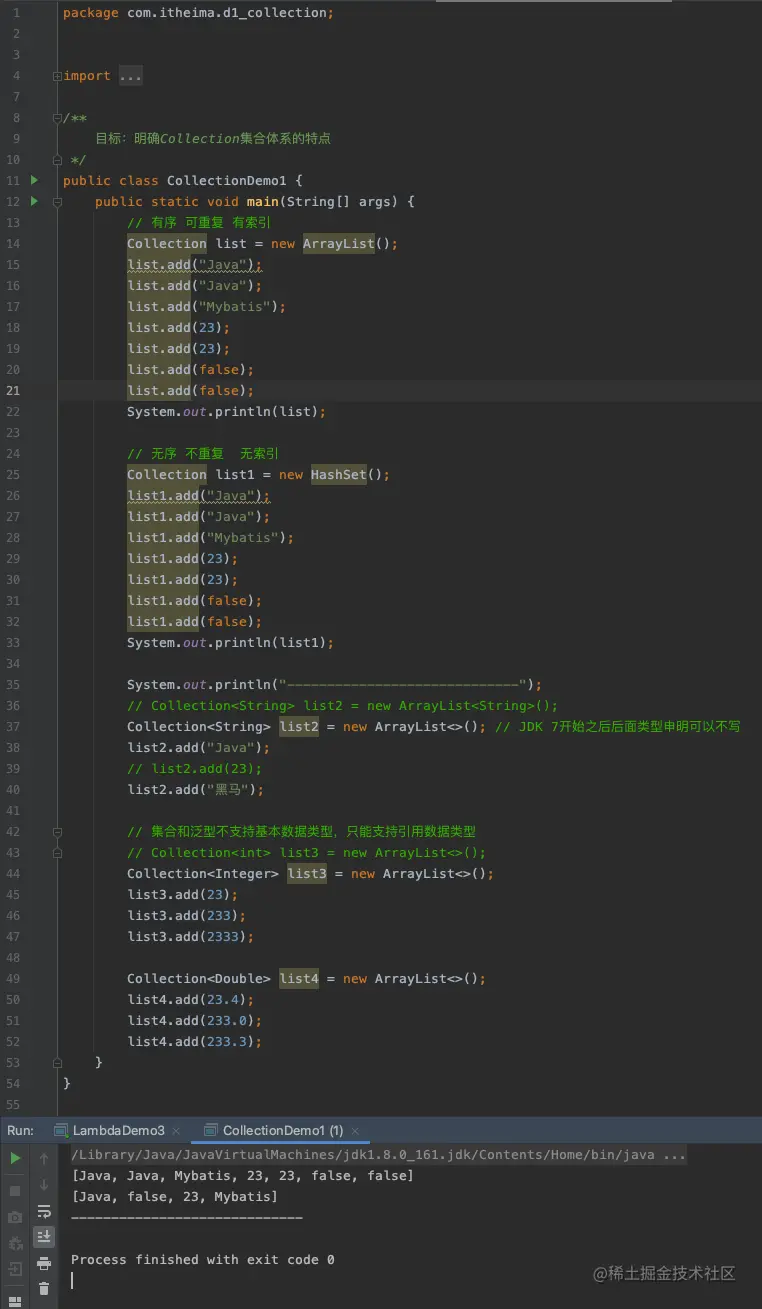Collapse the Javadoc comment at line 8

click(x=58, y=118)
